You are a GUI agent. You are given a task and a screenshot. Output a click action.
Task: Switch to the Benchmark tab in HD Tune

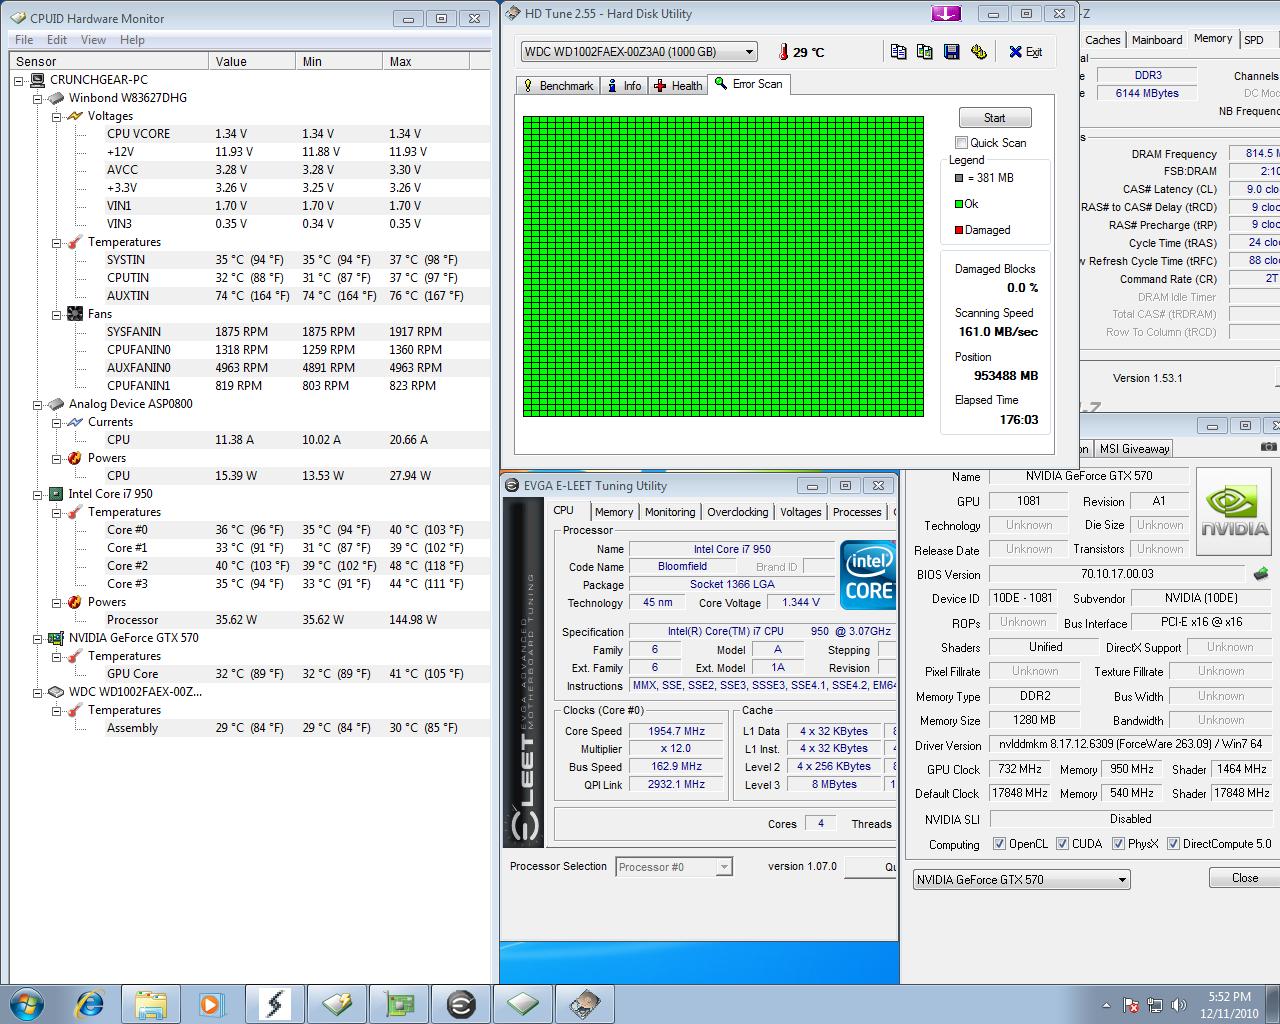point(558,86)
